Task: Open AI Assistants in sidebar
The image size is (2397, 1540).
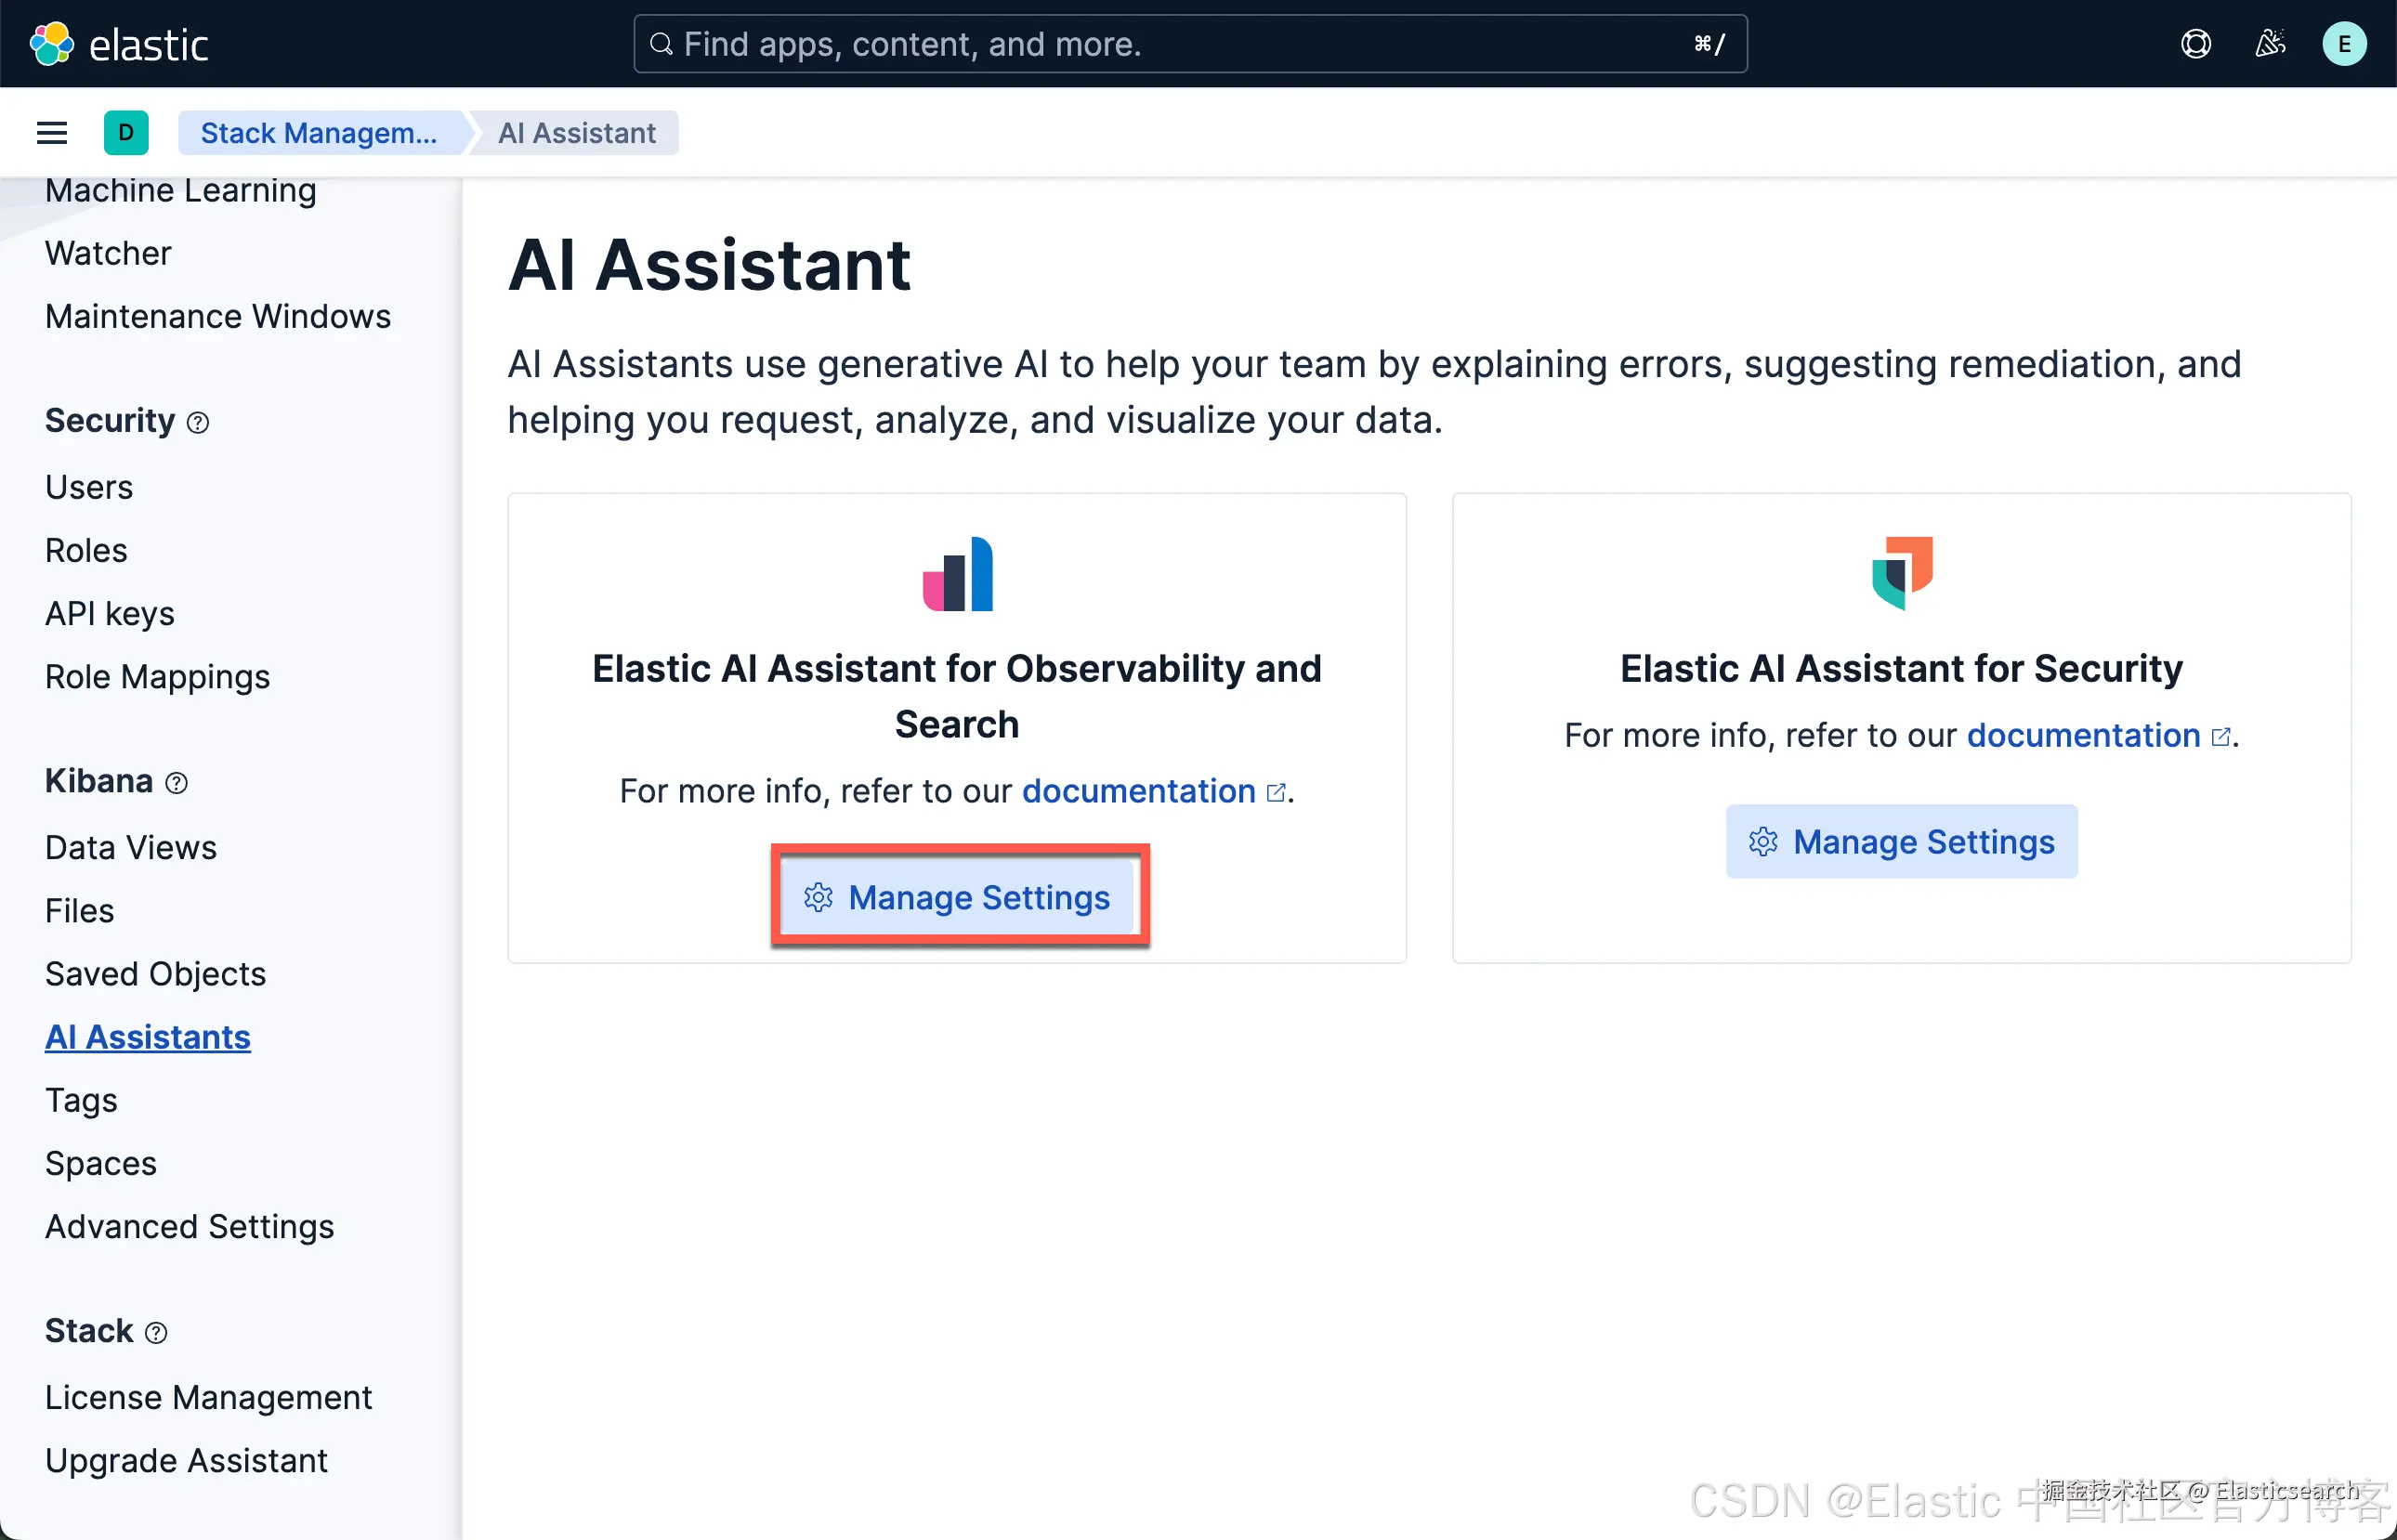Action: 148,1037
